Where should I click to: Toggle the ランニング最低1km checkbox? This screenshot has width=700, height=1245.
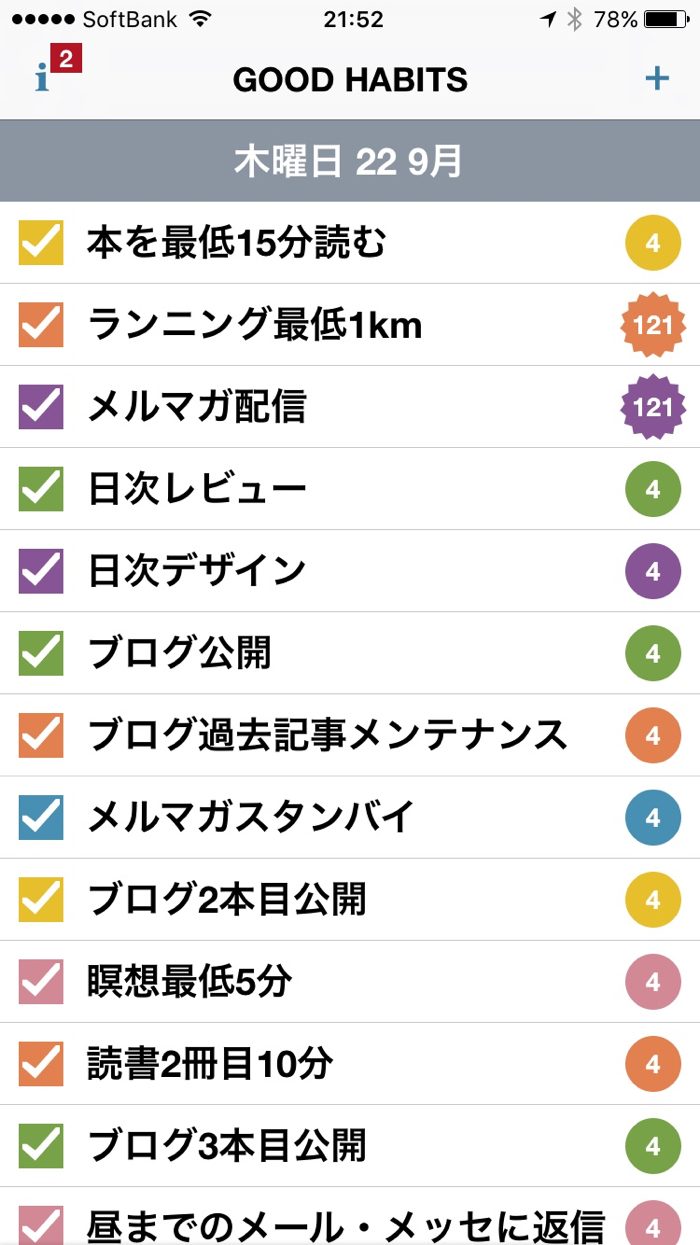coord(41,325)
